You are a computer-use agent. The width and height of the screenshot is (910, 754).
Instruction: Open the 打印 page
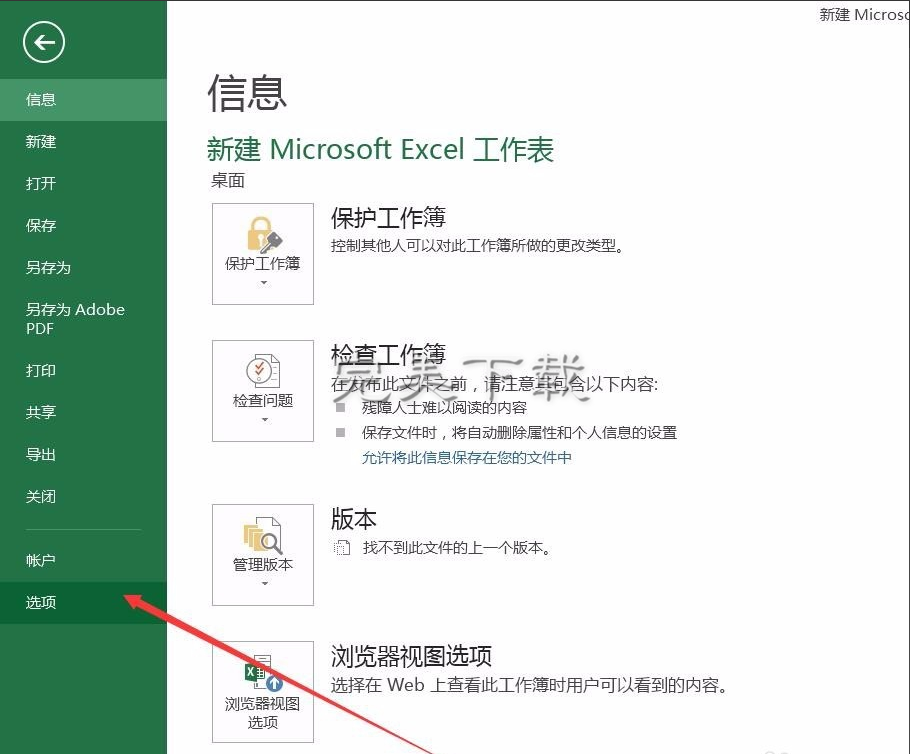[83, 370]
